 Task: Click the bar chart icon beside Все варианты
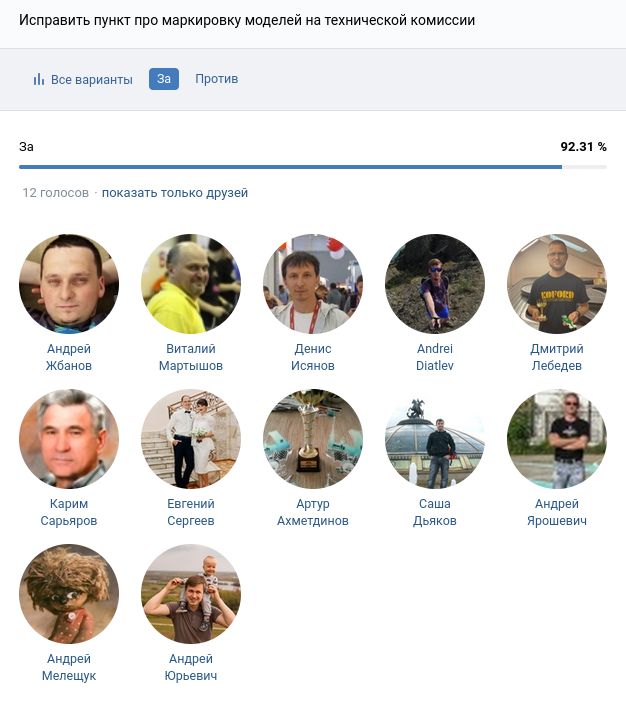click(38, 79)
